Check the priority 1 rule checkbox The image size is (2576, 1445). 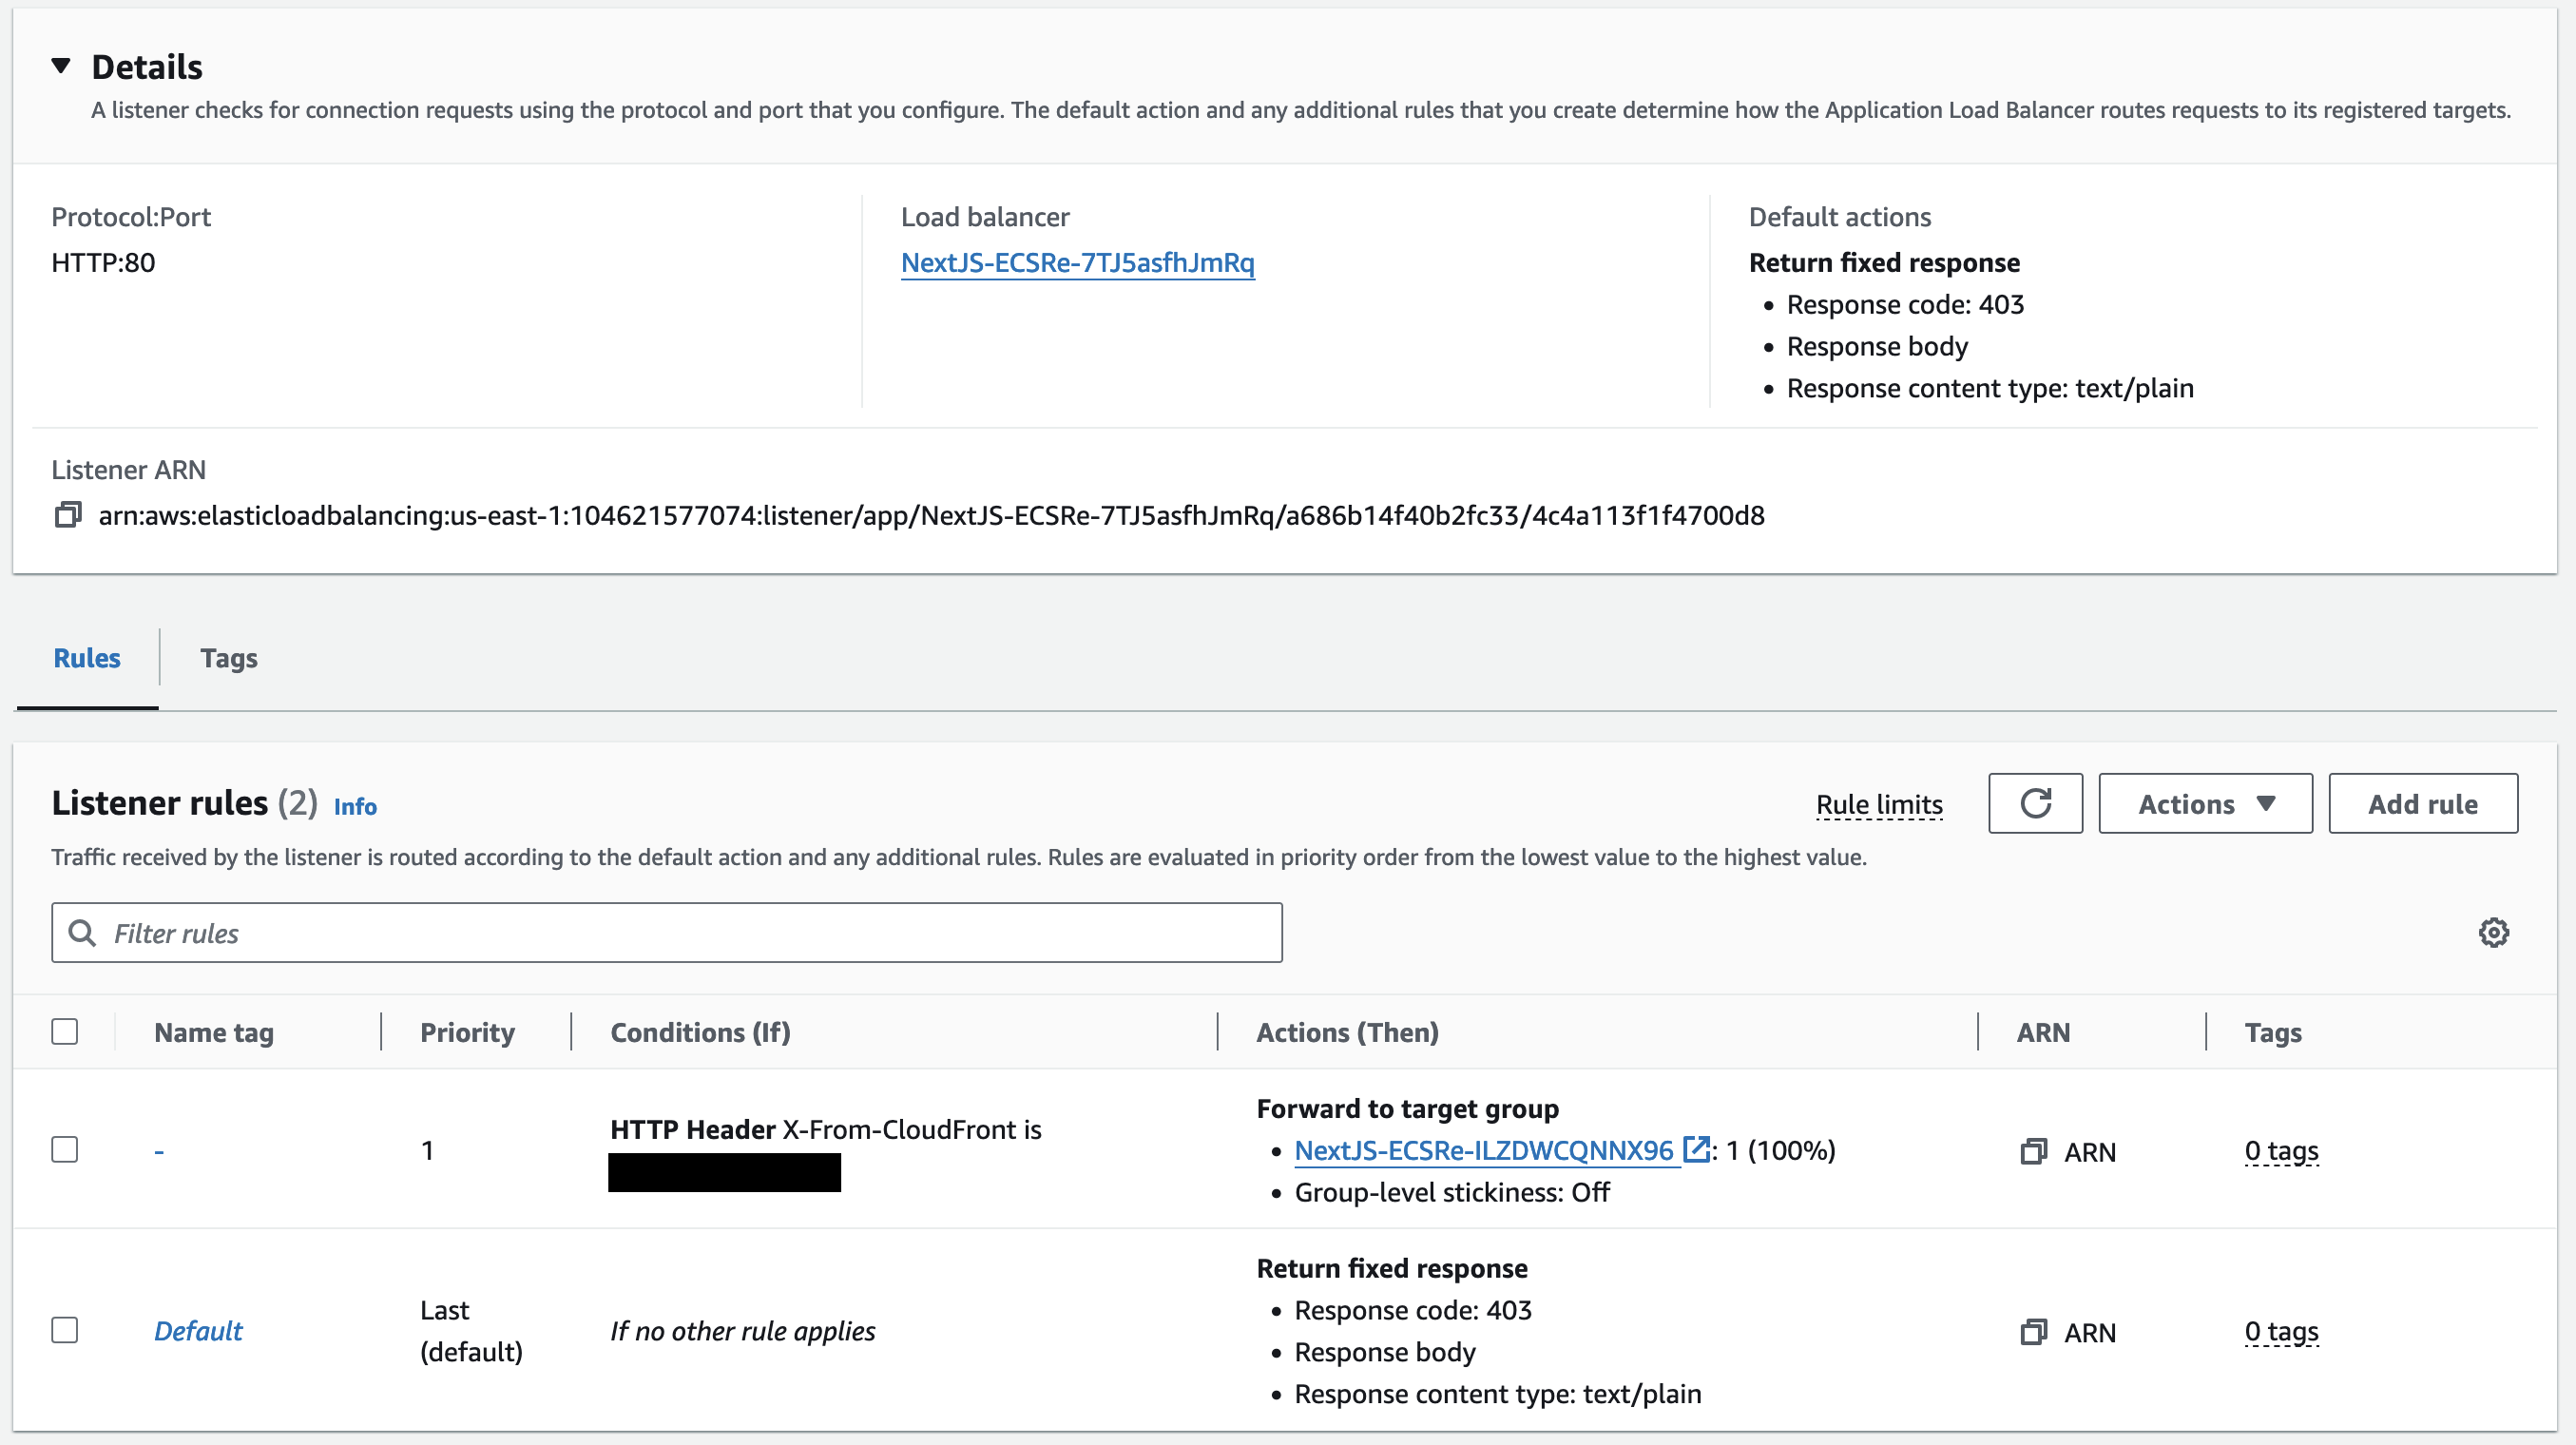click(x=65, y=1149)
